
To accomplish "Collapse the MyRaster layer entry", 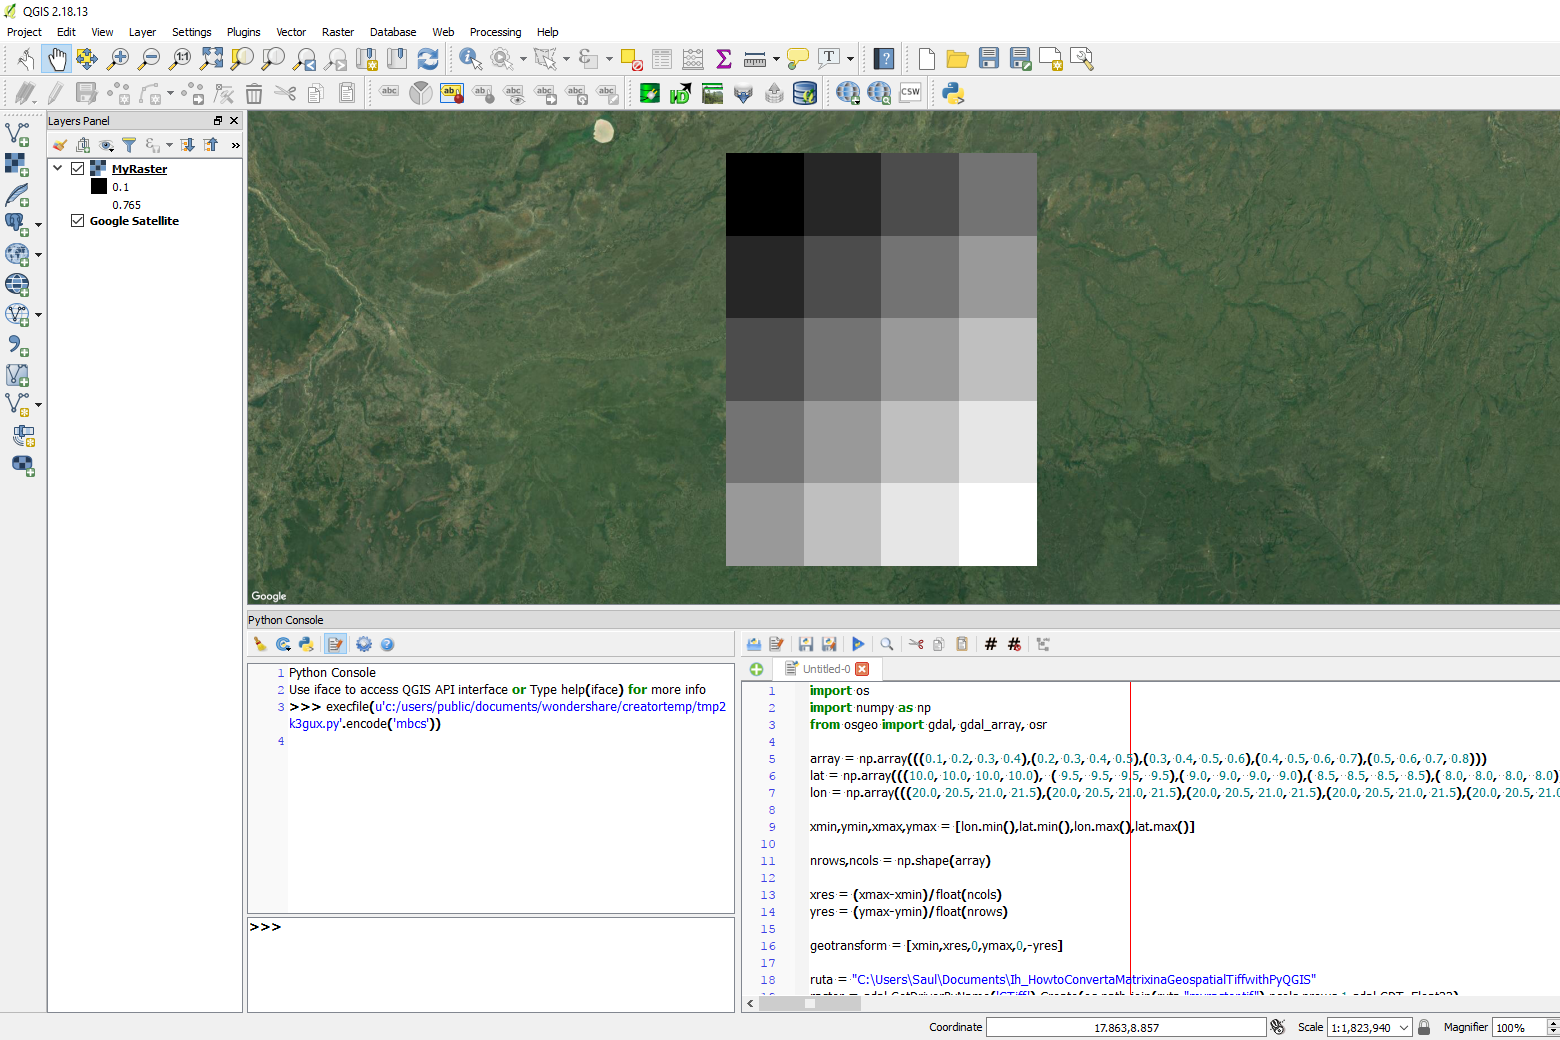I will point(57,168).
